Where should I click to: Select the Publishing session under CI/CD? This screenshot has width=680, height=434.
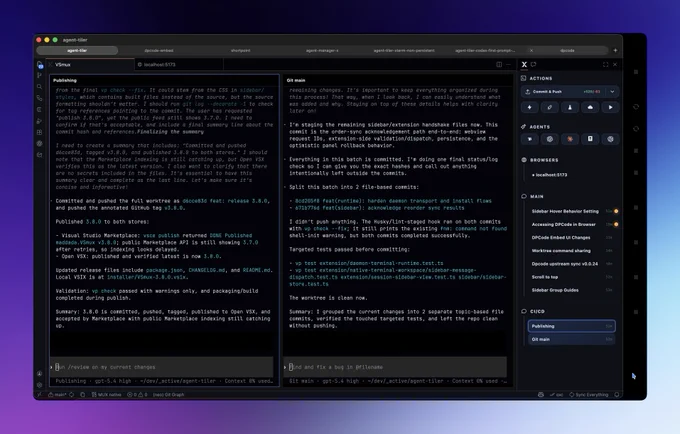tap(572, 326)
